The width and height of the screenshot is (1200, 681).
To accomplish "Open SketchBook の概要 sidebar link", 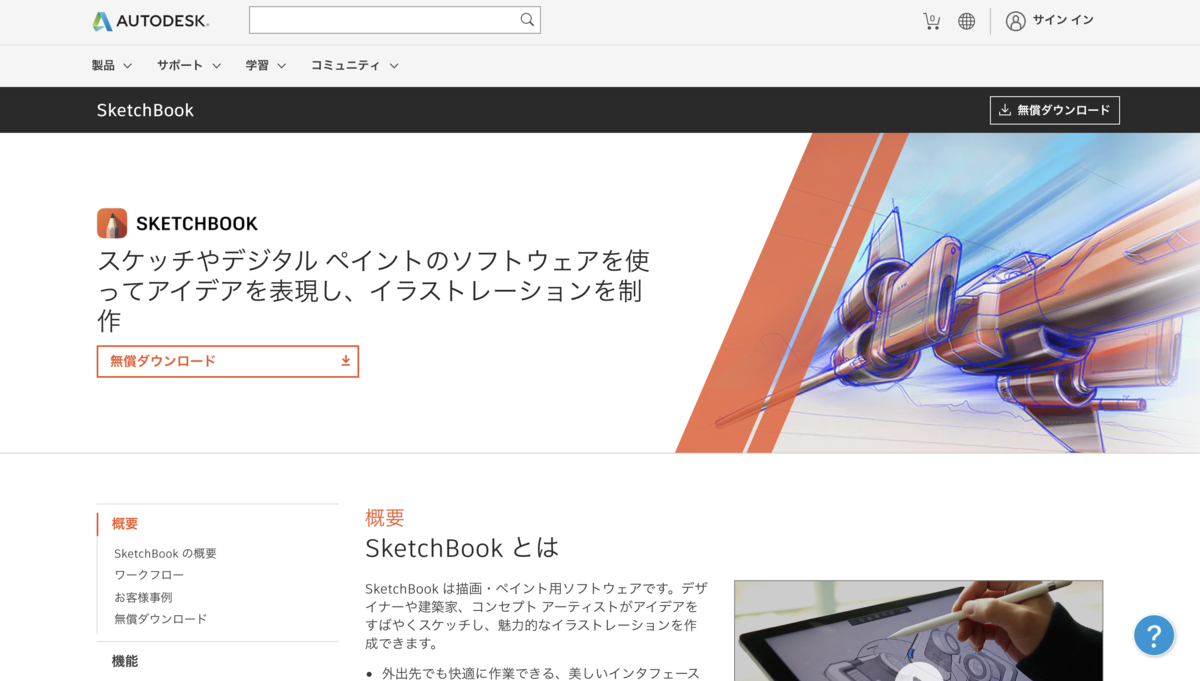I will [165, 554].
